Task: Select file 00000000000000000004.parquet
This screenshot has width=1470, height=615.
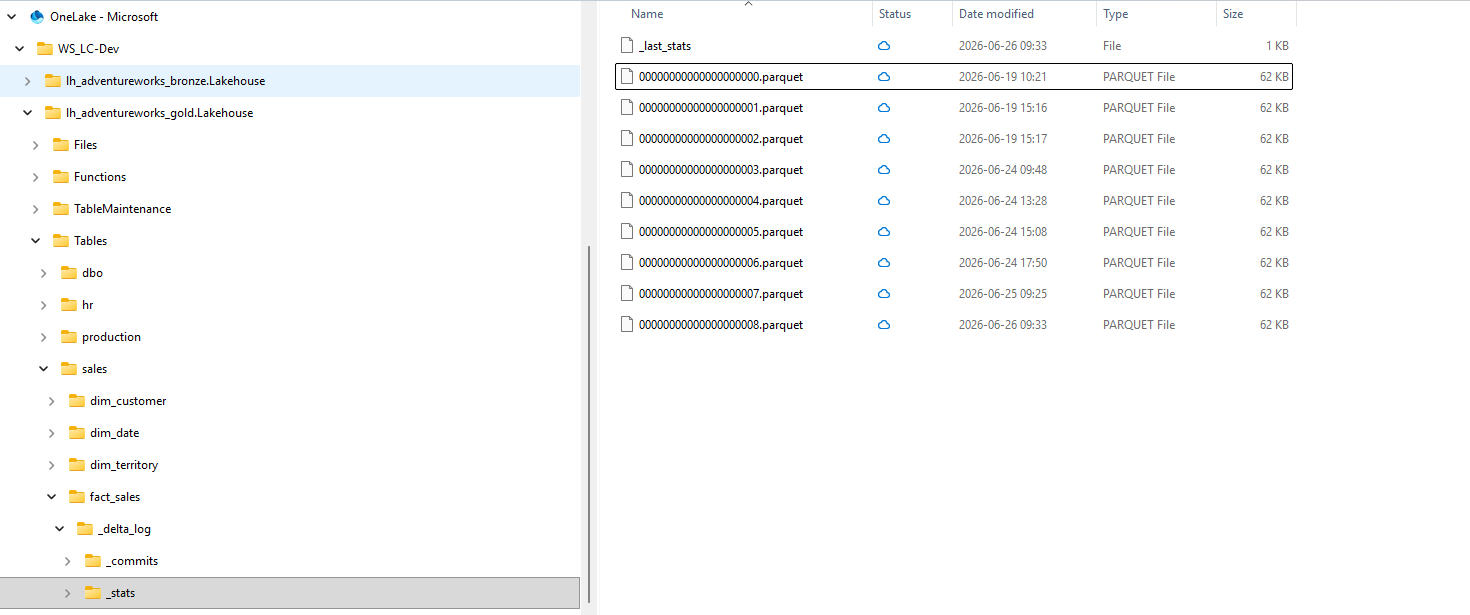Action: click(x=721, y=201)
